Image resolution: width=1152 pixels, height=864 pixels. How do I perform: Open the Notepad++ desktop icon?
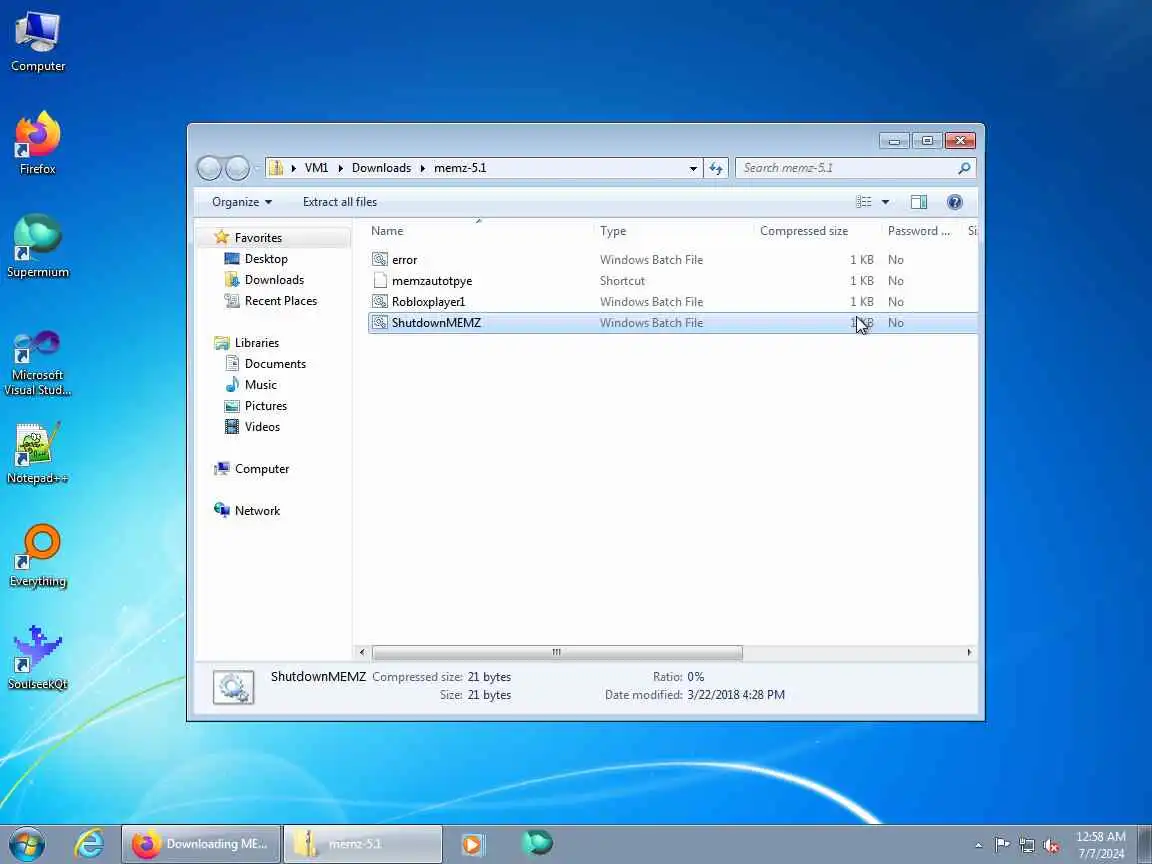click(37, 453)
